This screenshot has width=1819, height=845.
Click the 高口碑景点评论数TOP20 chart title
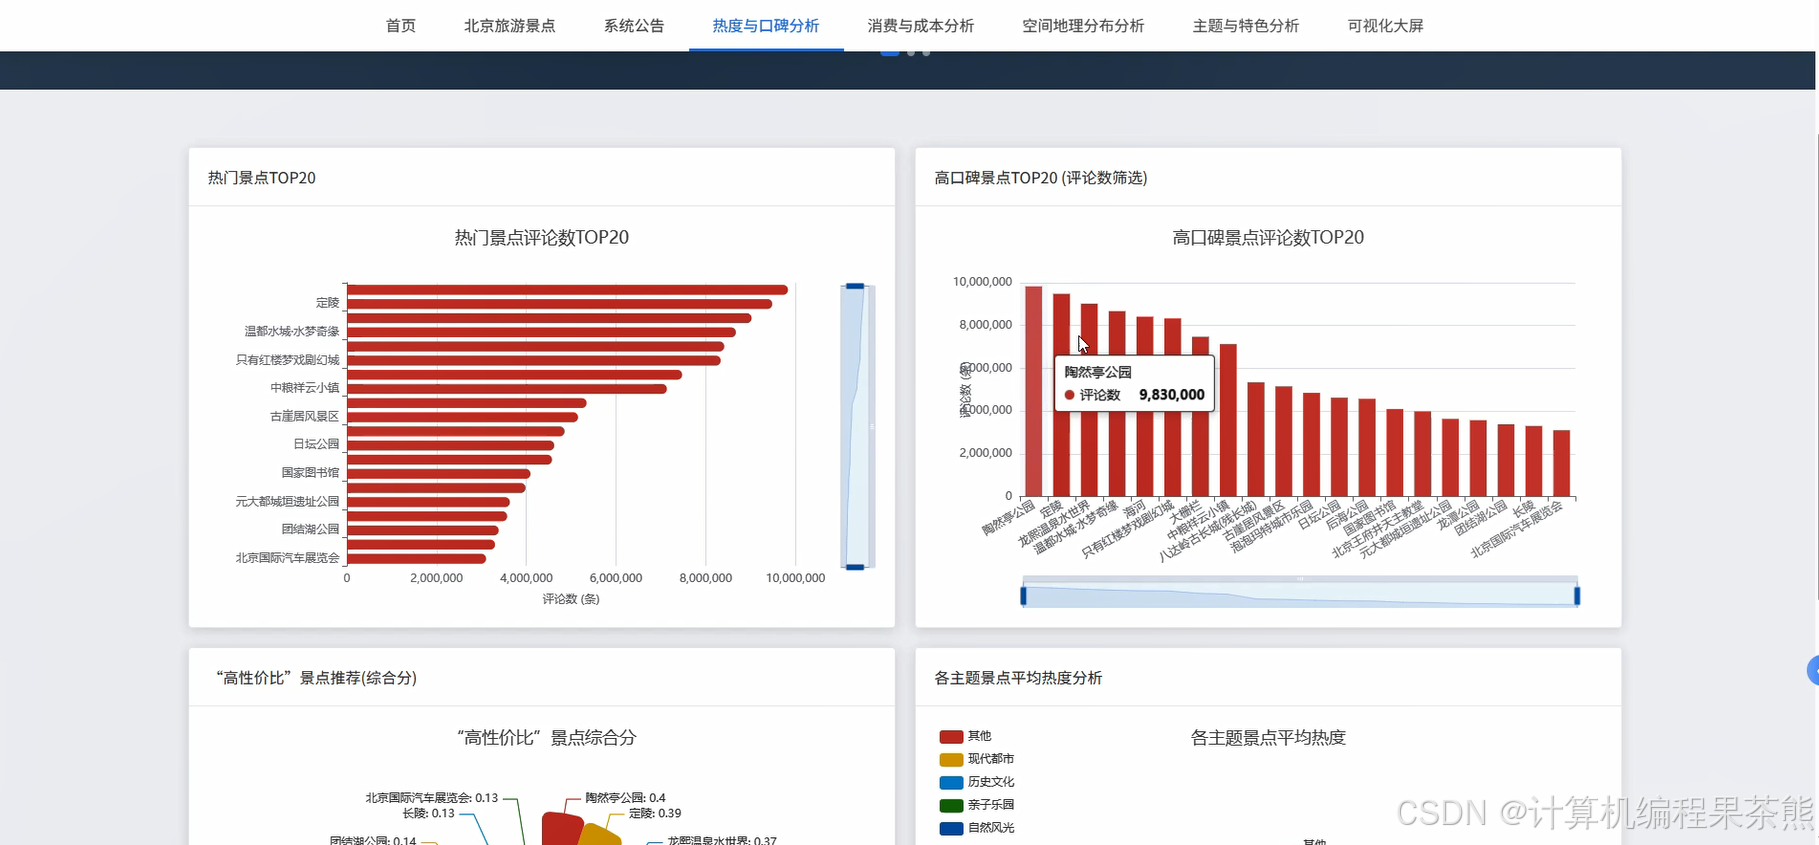1268,238
